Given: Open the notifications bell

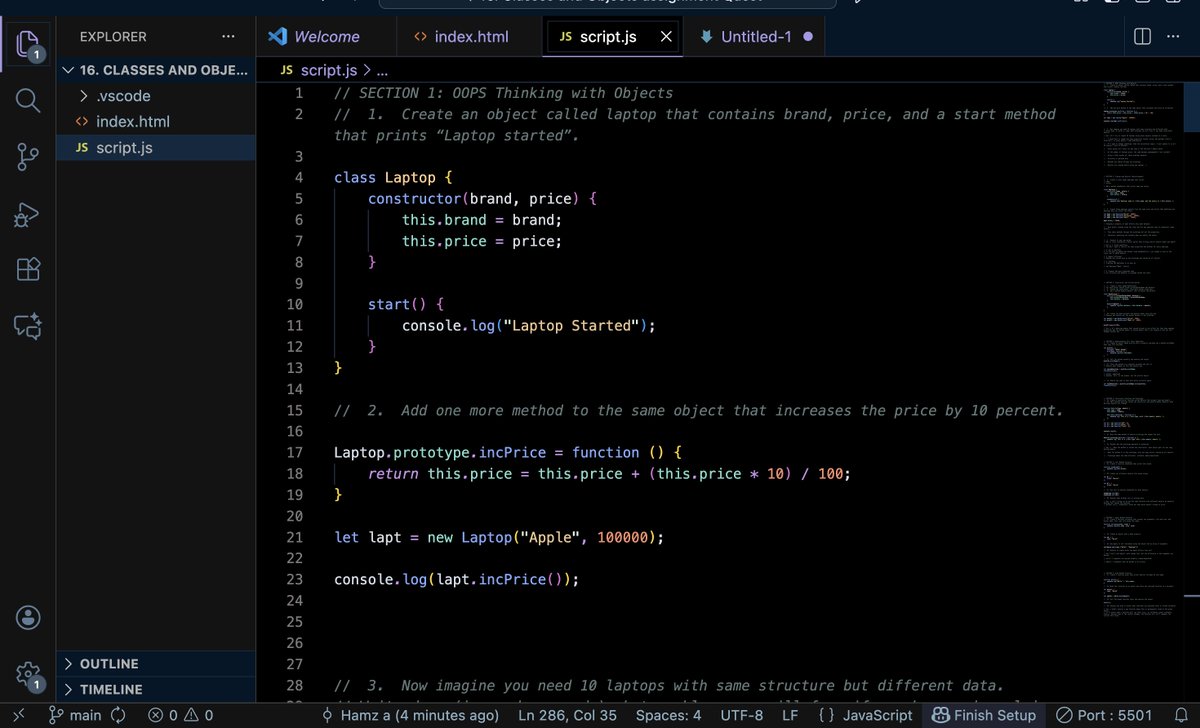Looking at the screenshot, I should click(1179, 715).
